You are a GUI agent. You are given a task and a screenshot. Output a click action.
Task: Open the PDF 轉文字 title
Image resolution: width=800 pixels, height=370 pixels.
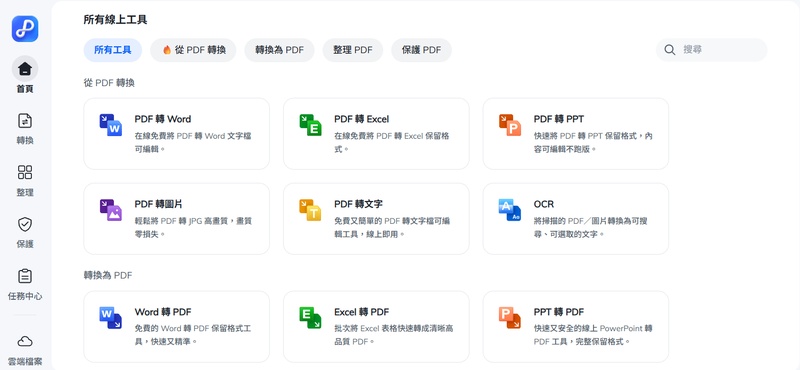359,204
